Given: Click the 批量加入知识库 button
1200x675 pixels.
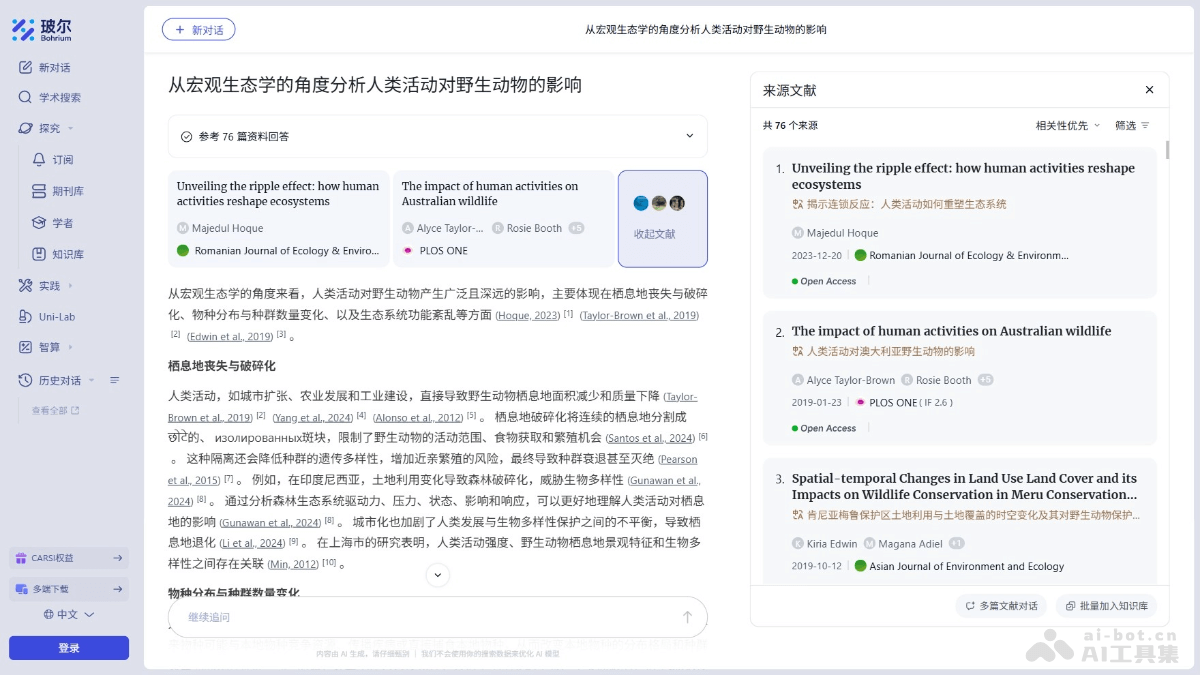Looking at the screenshot, I should (x=1104, y=605).
